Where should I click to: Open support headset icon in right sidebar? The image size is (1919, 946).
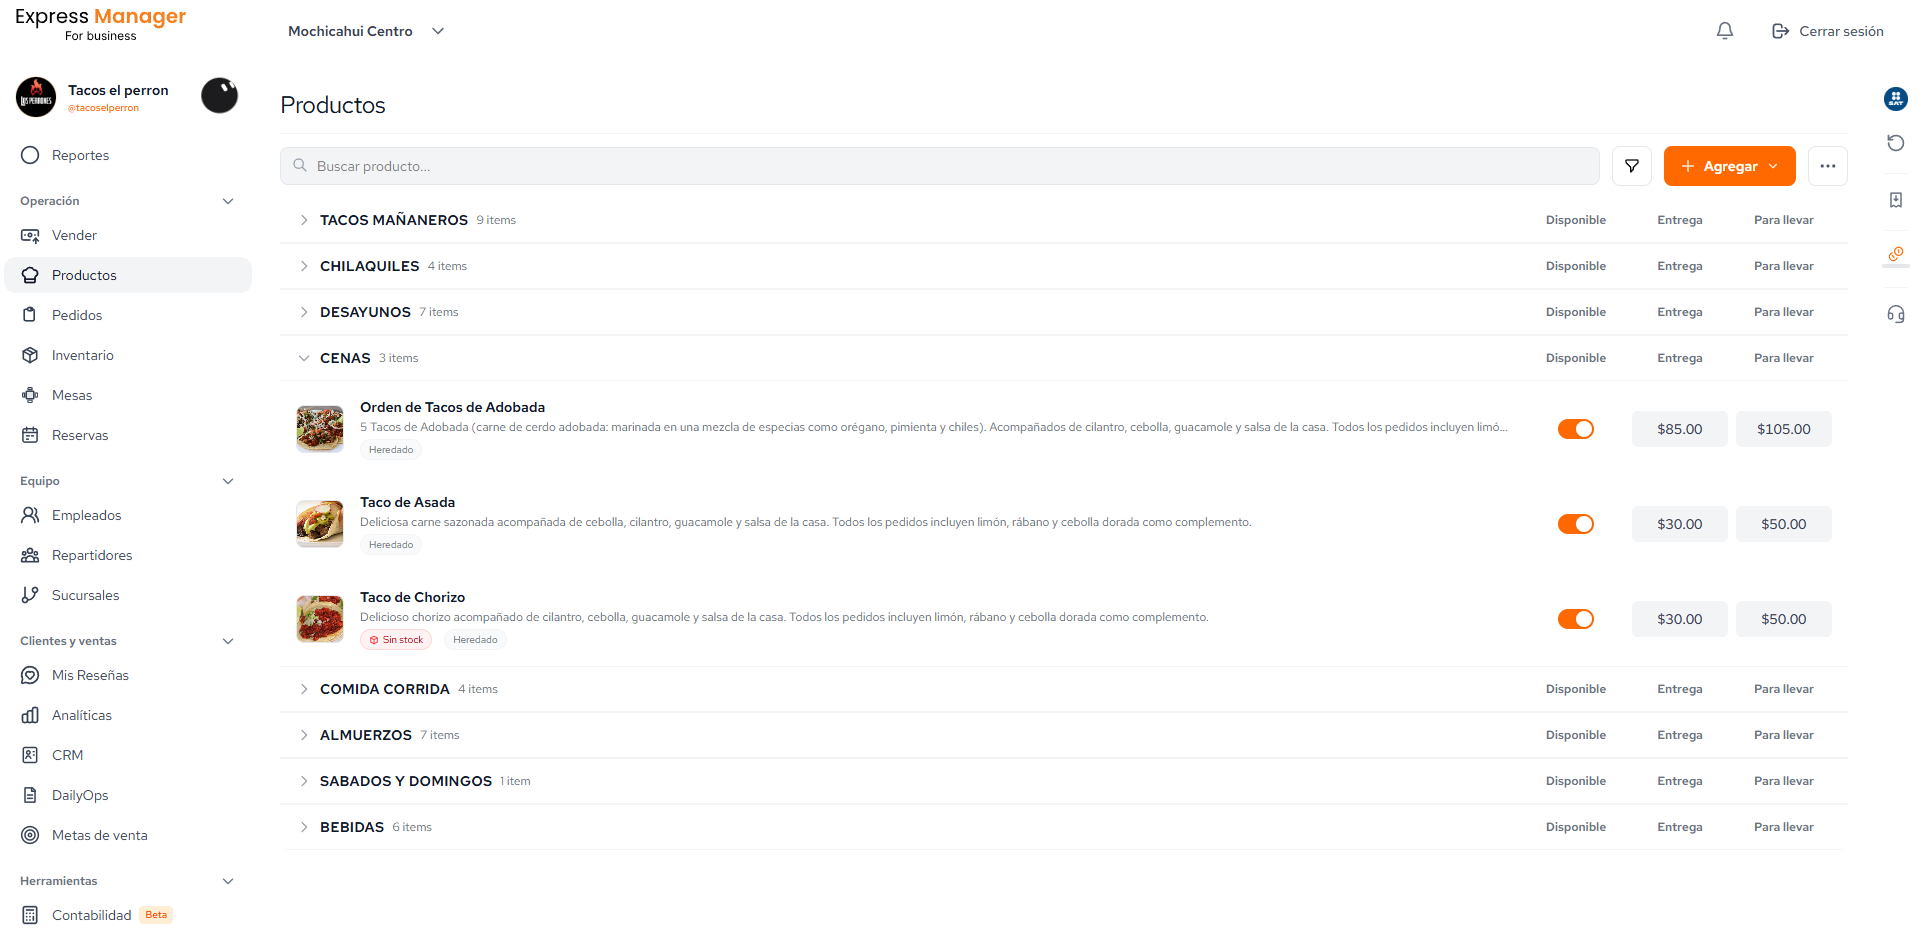1895,314
